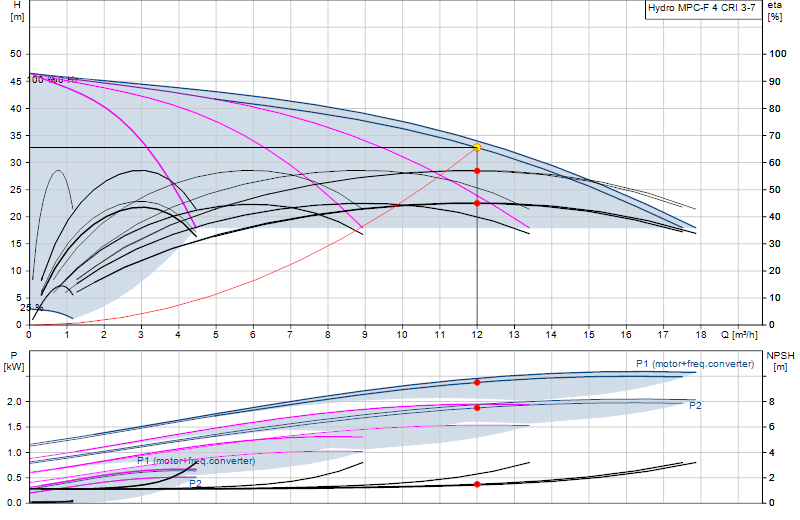Click red marker on the NPSH curve
800x520 pixels.
tap(477, 484)
